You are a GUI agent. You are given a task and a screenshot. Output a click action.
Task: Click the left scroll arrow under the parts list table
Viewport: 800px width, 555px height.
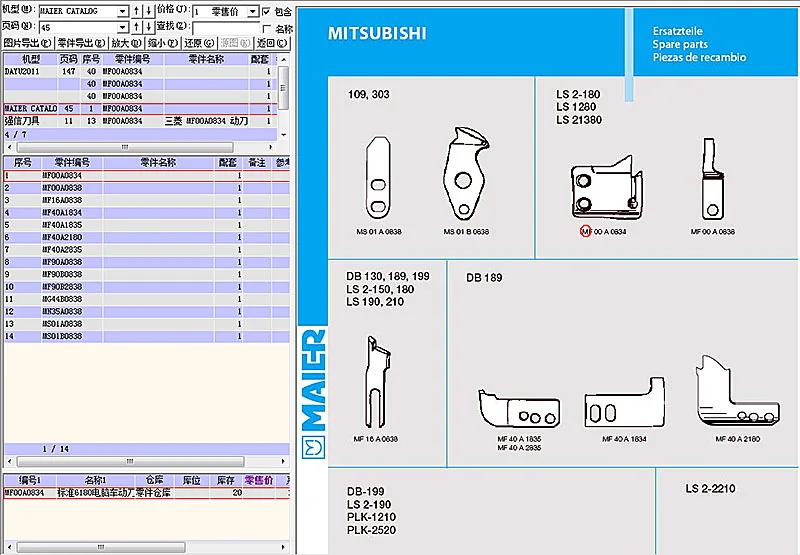pyautogui.click(x=10, y=461)
